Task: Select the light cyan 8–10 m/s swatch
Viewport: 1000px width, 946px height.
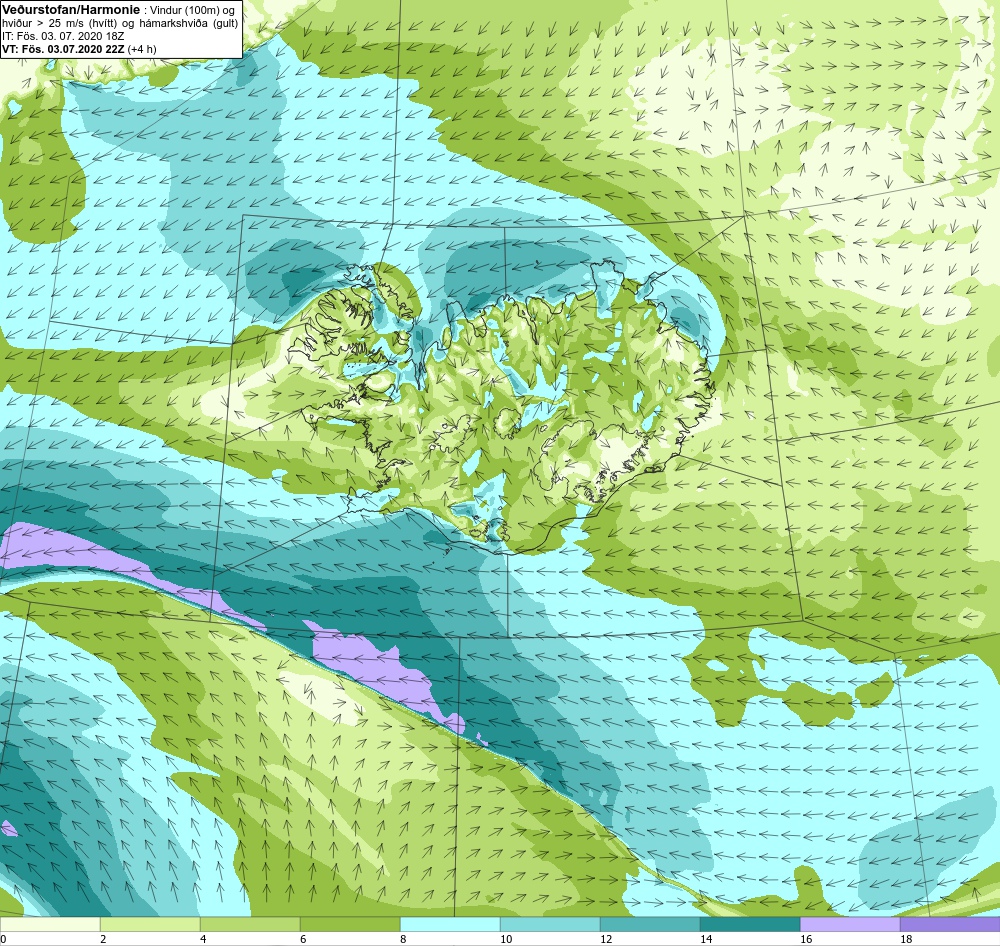Action: (x=450, y=924)
